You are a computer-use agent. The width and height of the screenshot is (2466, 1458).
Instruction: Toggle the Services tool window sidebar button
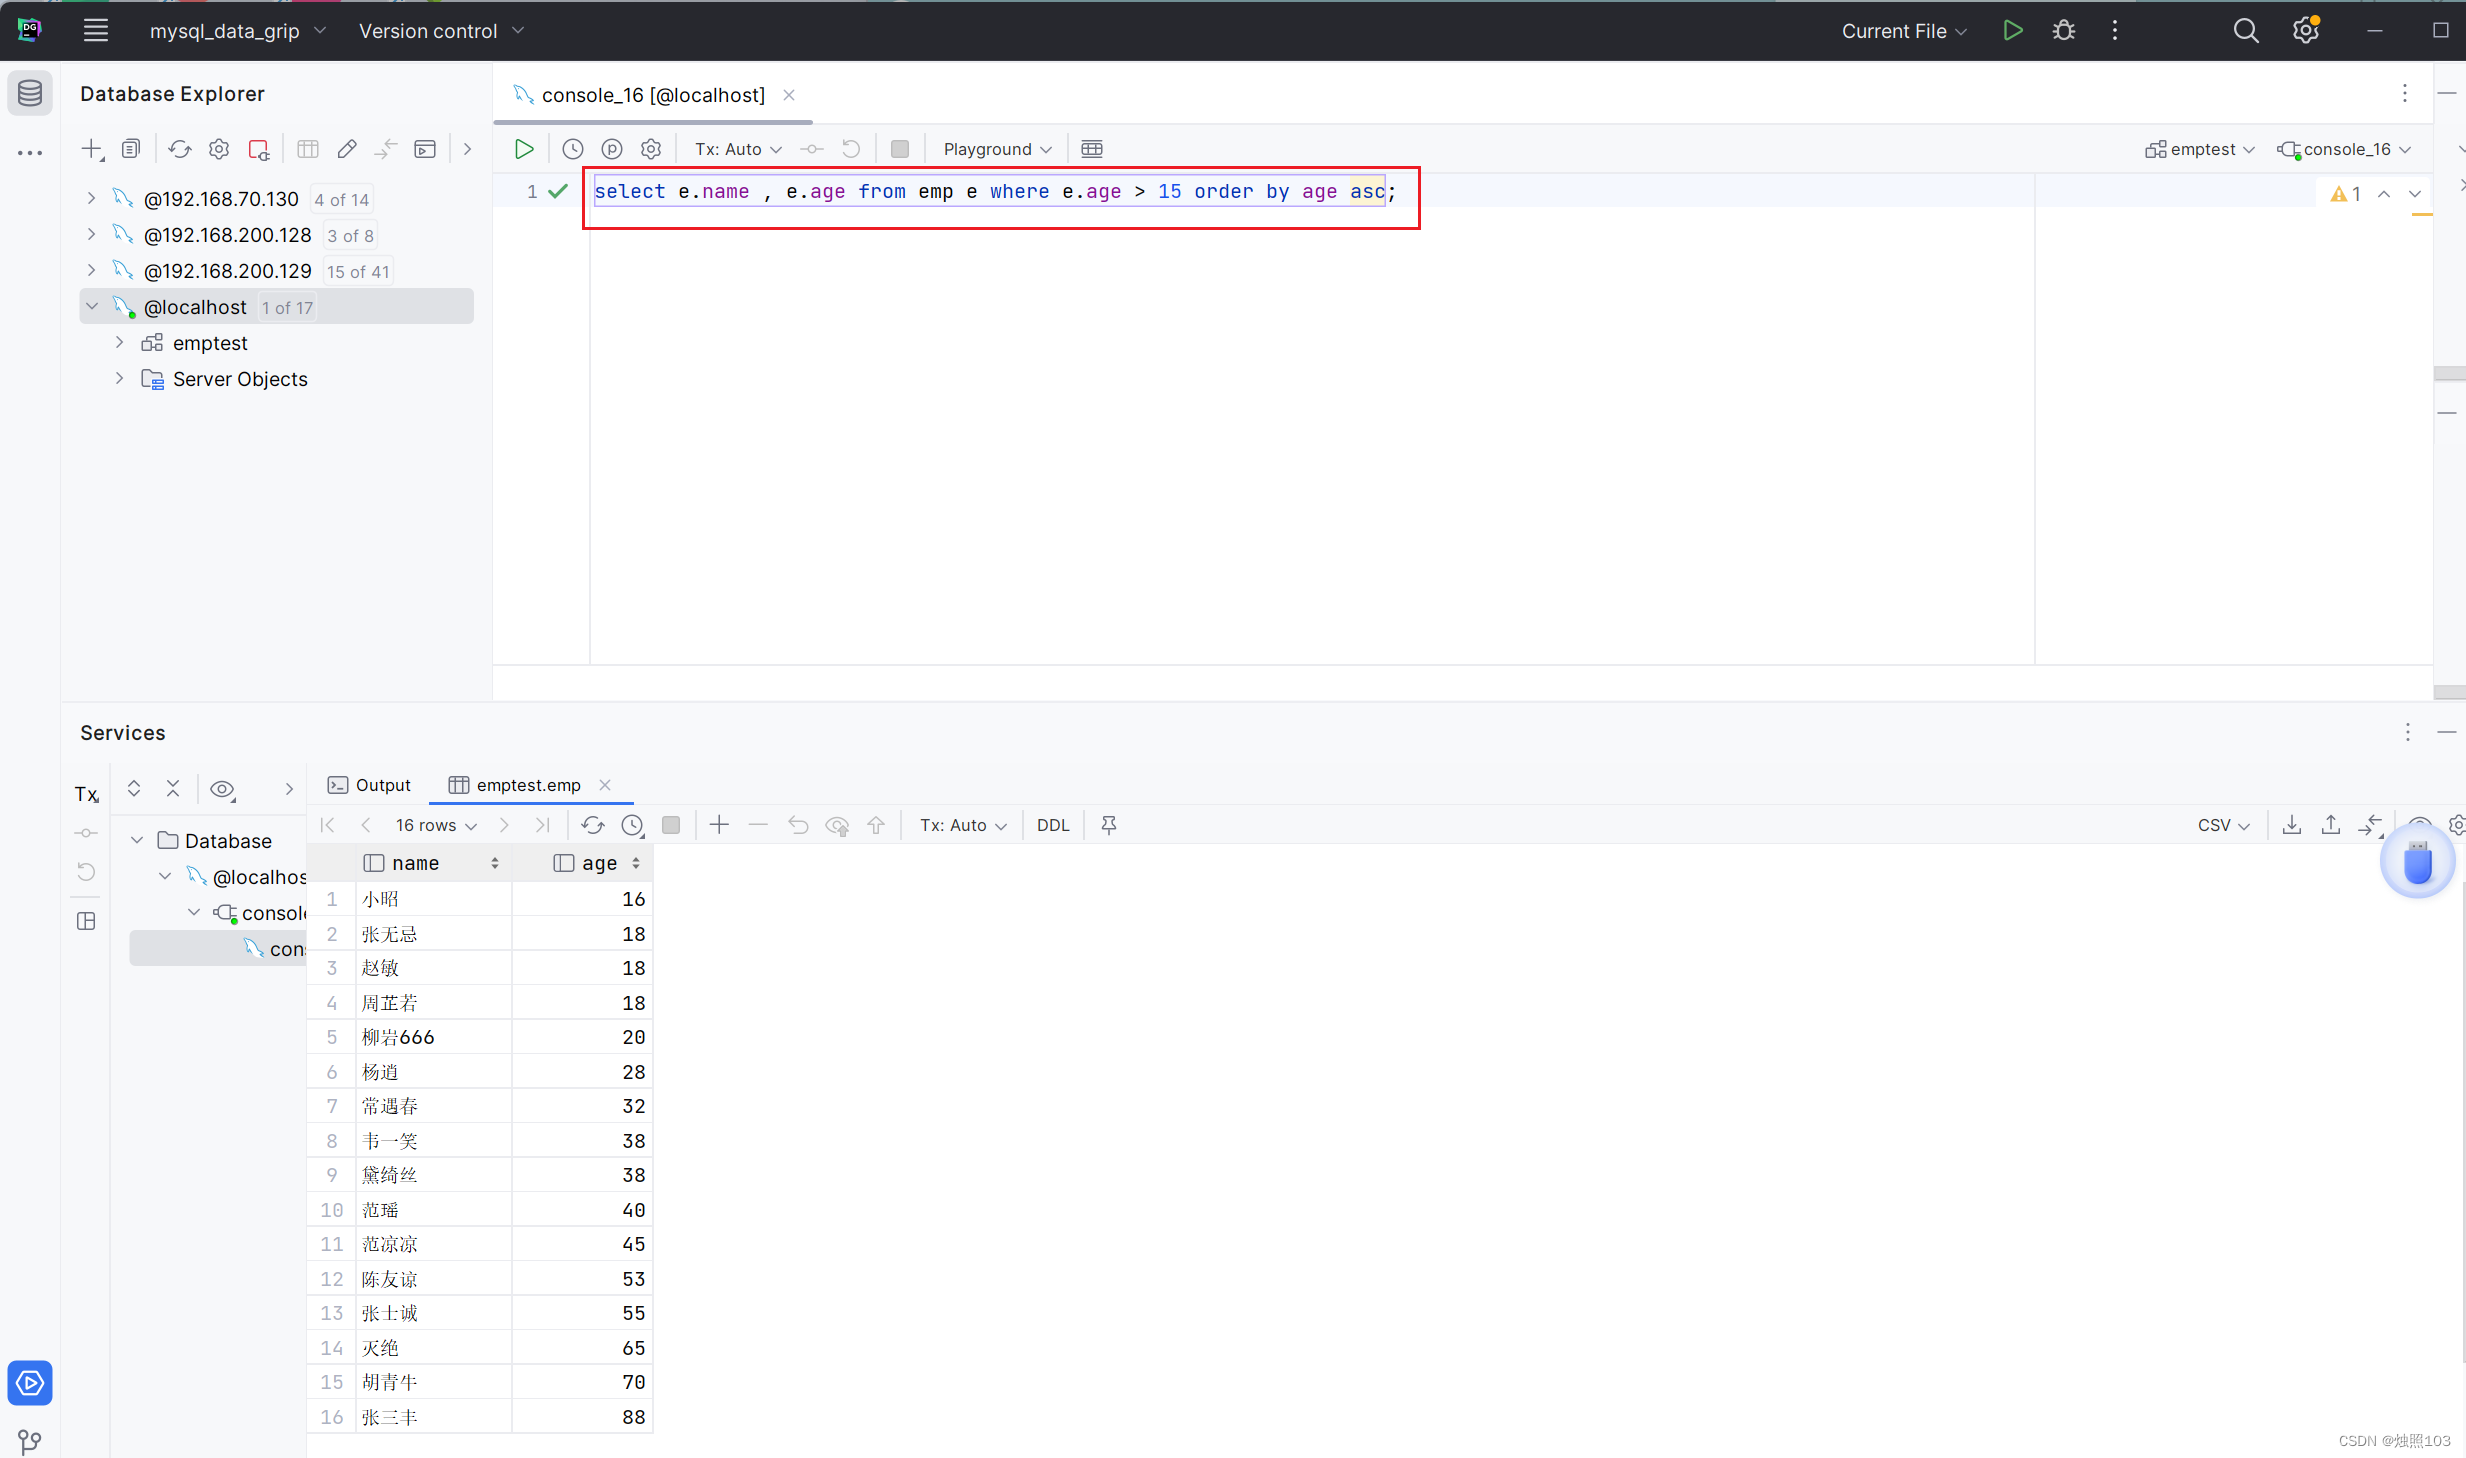[x=30, y=1383]
